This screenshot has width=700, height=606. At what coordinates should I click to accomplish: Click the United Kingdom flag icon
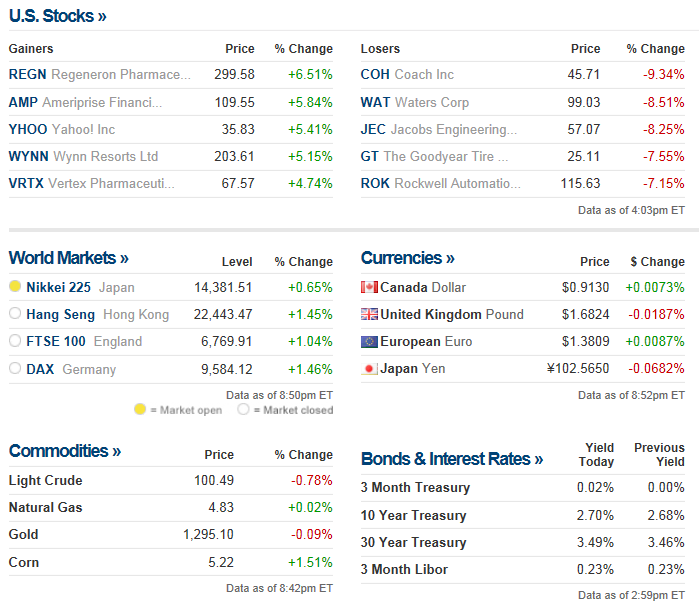(x=369, y=315)
